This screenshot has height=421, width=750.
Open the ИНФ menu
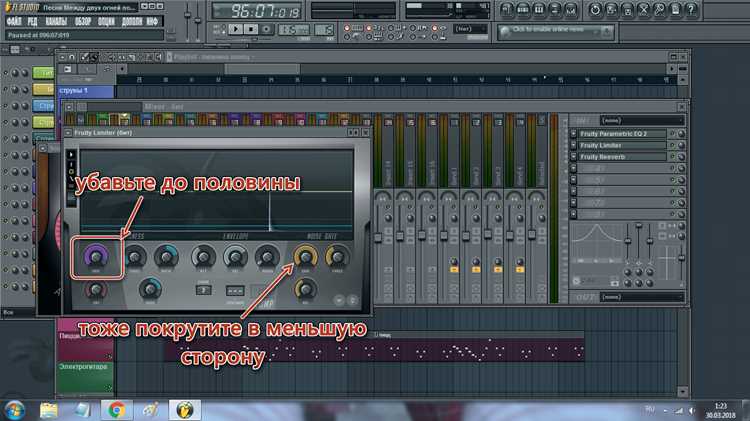152,22
